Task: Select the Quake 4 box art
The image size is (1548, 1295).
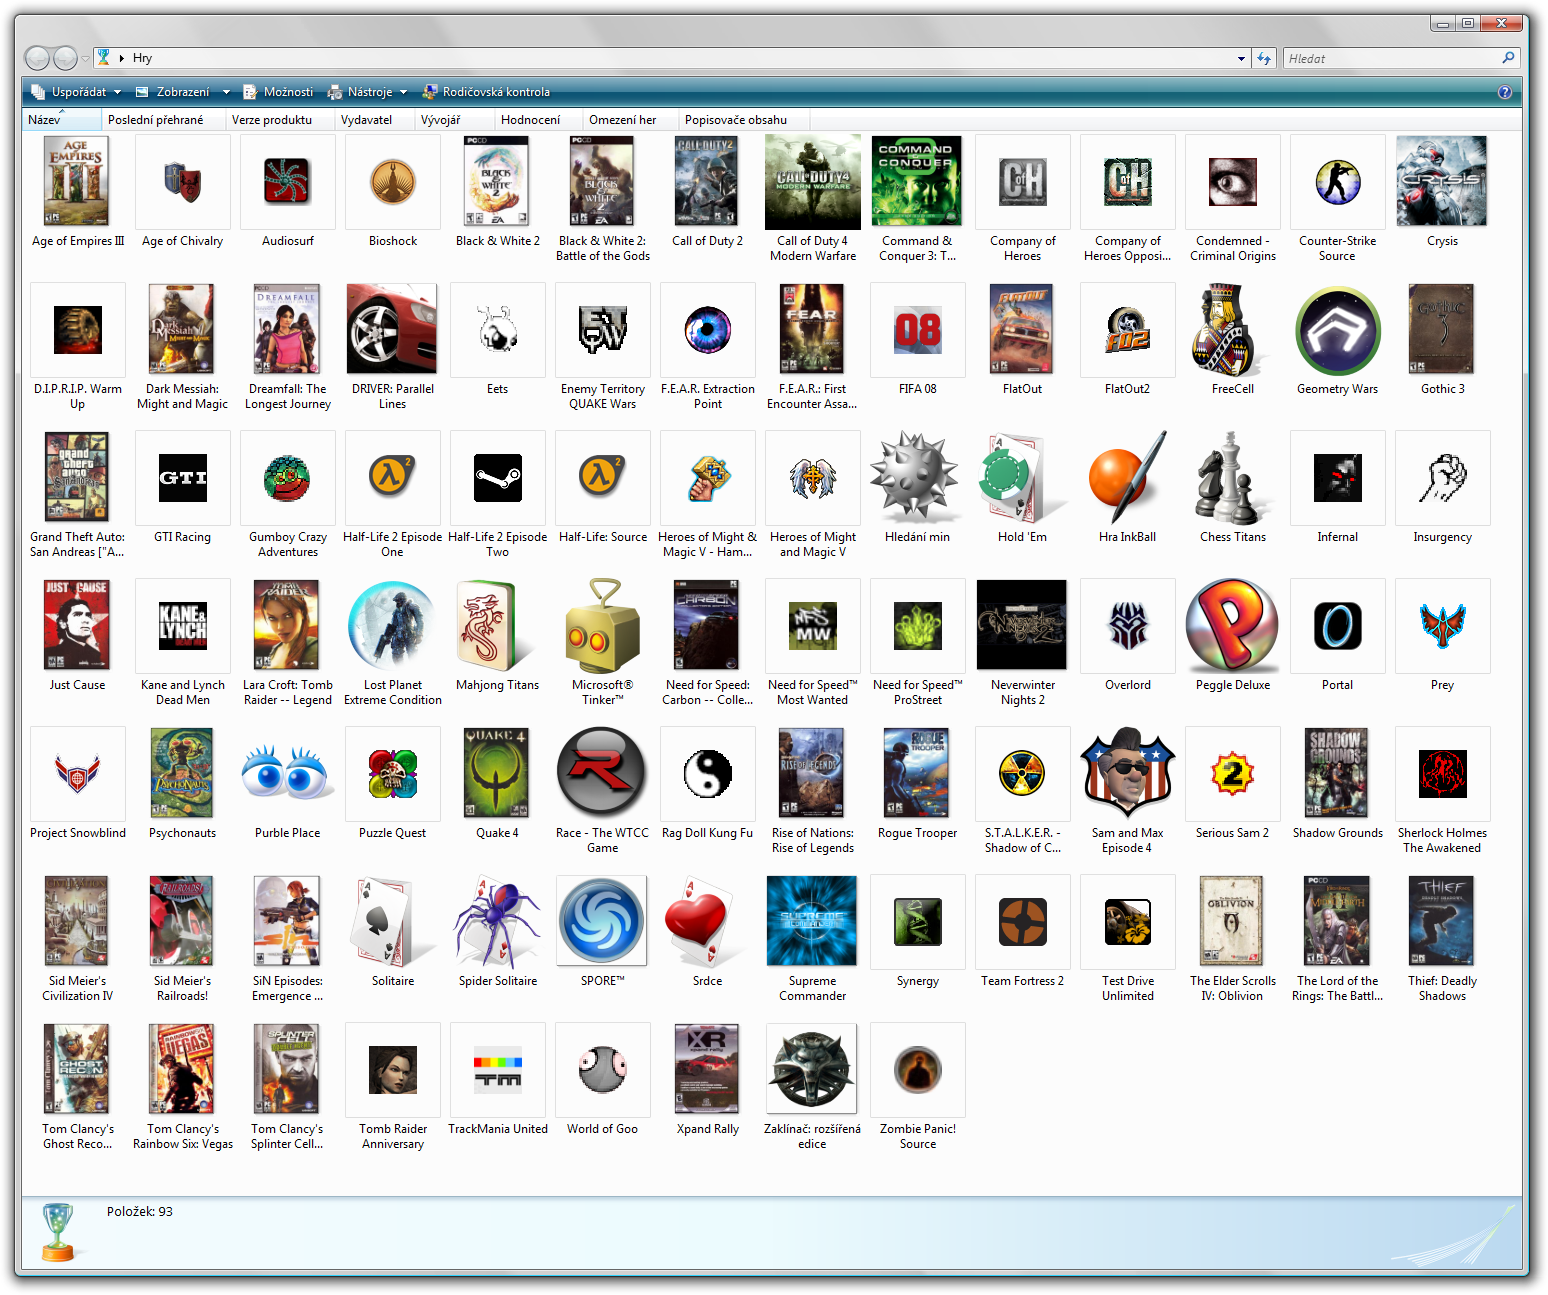Action: click(x=496, y=773)
